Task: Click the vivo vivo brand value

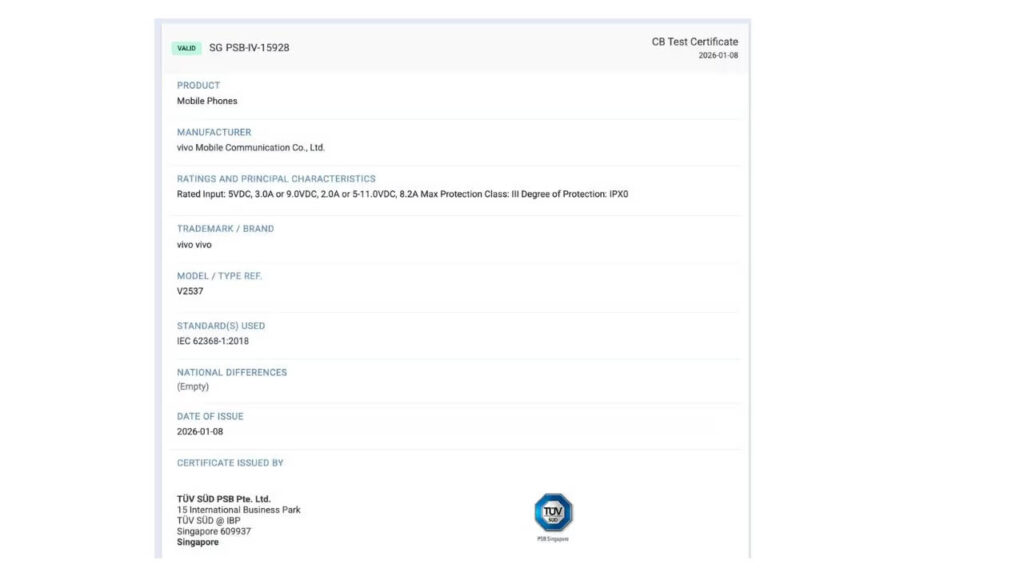Action: (194, 244)
